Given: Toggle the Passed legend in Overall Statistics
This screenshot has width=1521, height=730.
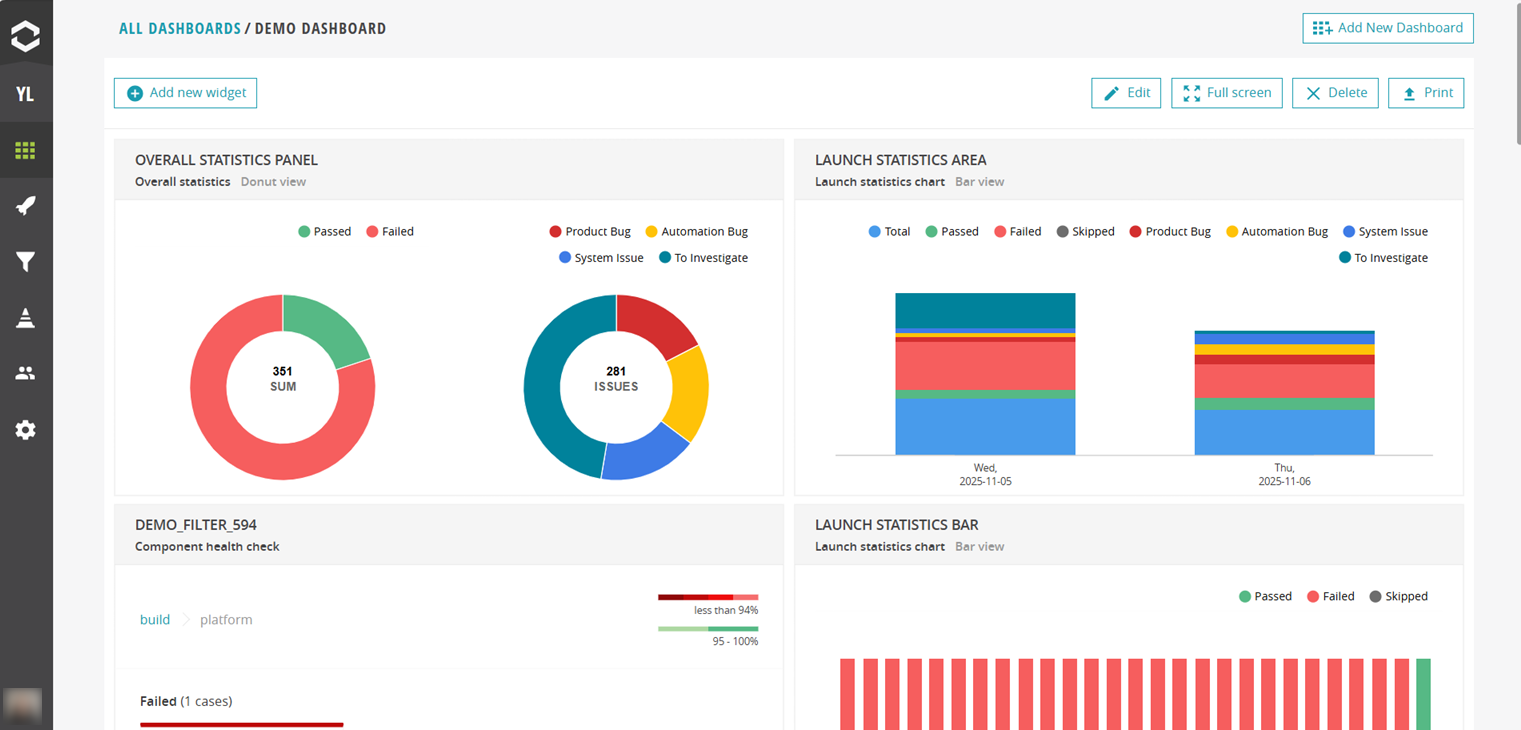Looking at the screenshot, I should [324, 231].
